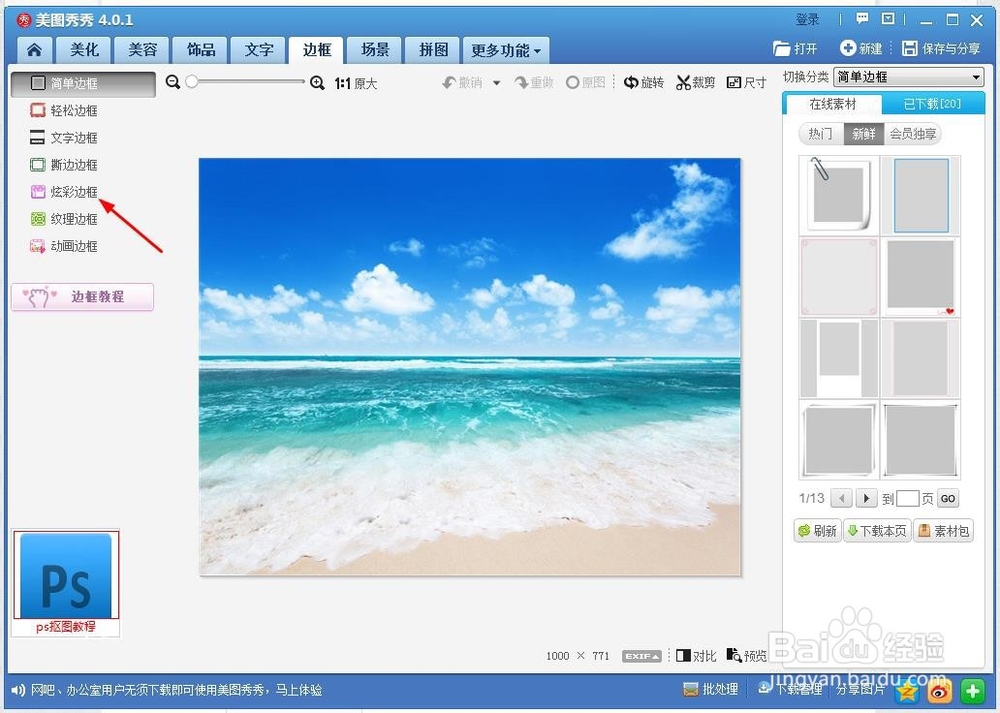Select the 新鲜 filter
Screen dimensions: 1000x713
(x=864, y=134)
